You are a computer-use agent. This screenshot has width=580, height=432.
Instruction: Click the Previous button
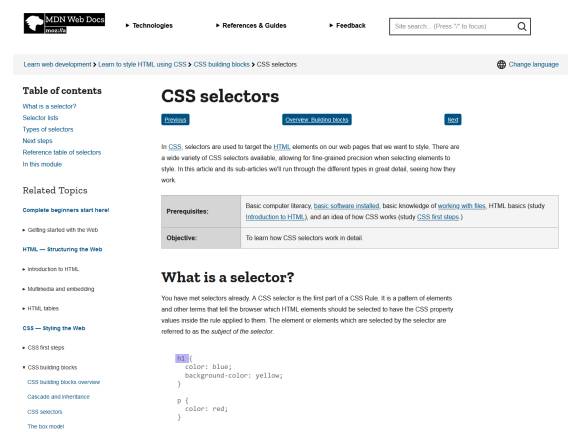175,119
